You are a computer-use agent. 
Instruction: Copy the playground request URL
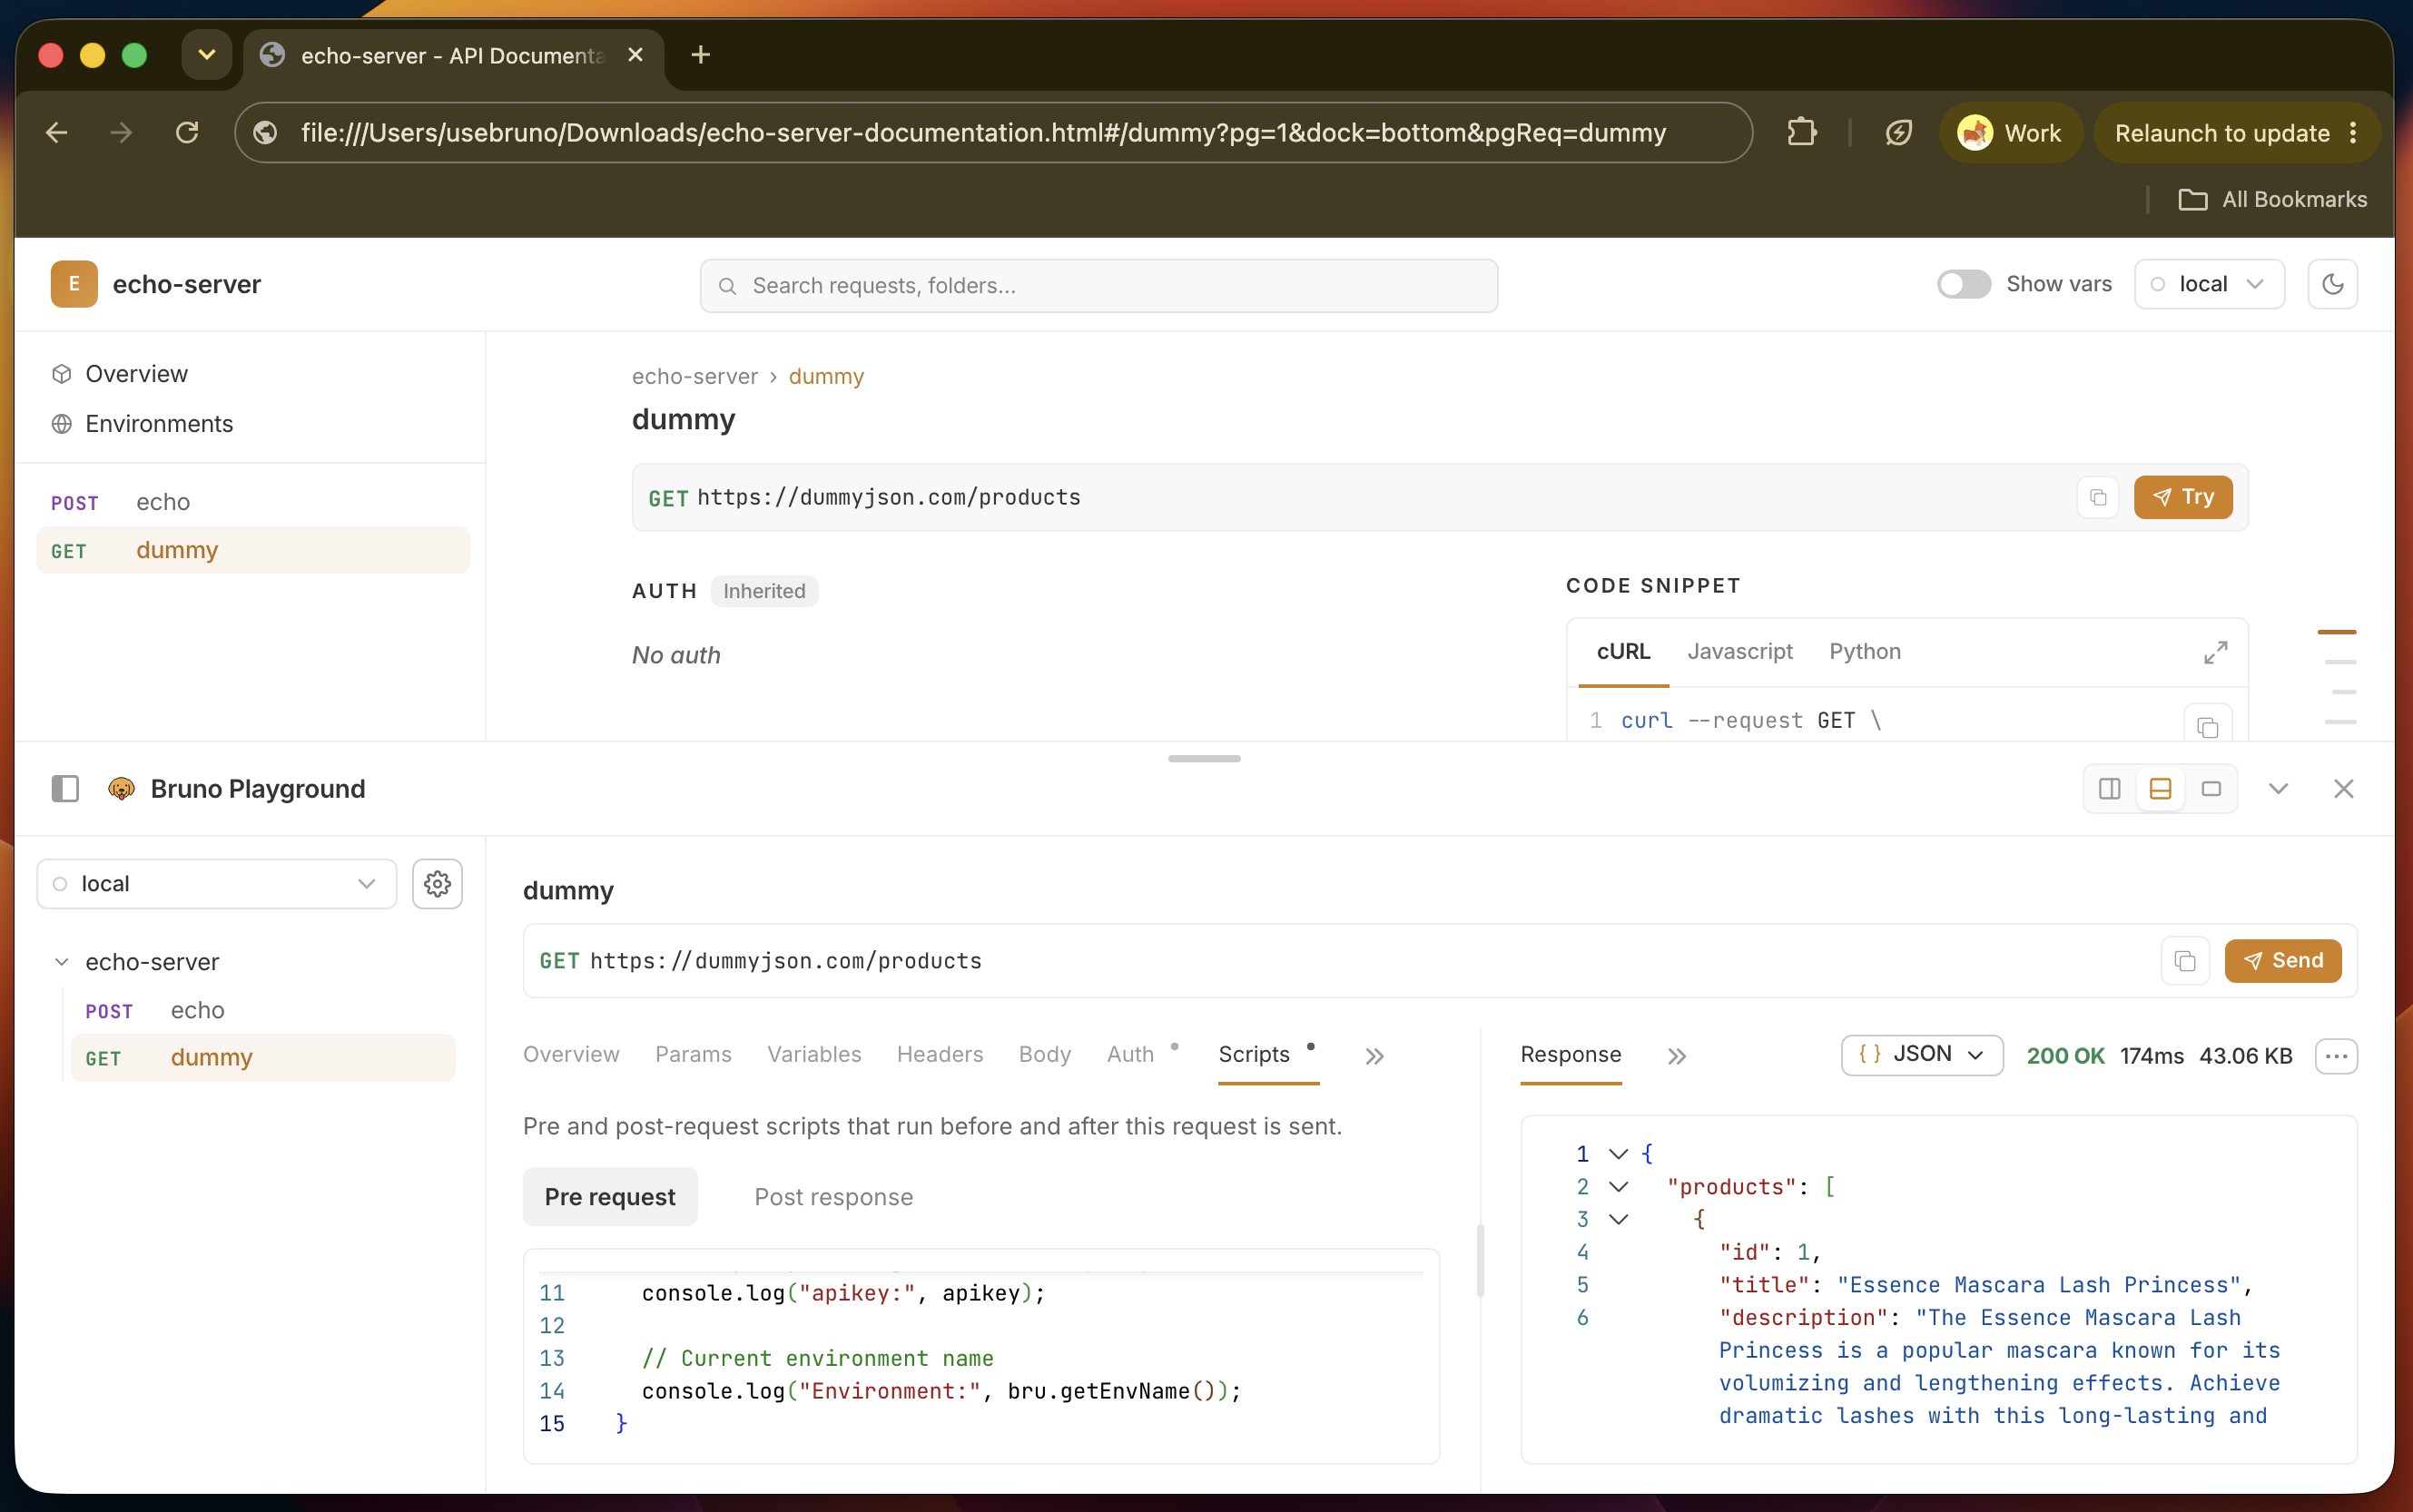2185,961
